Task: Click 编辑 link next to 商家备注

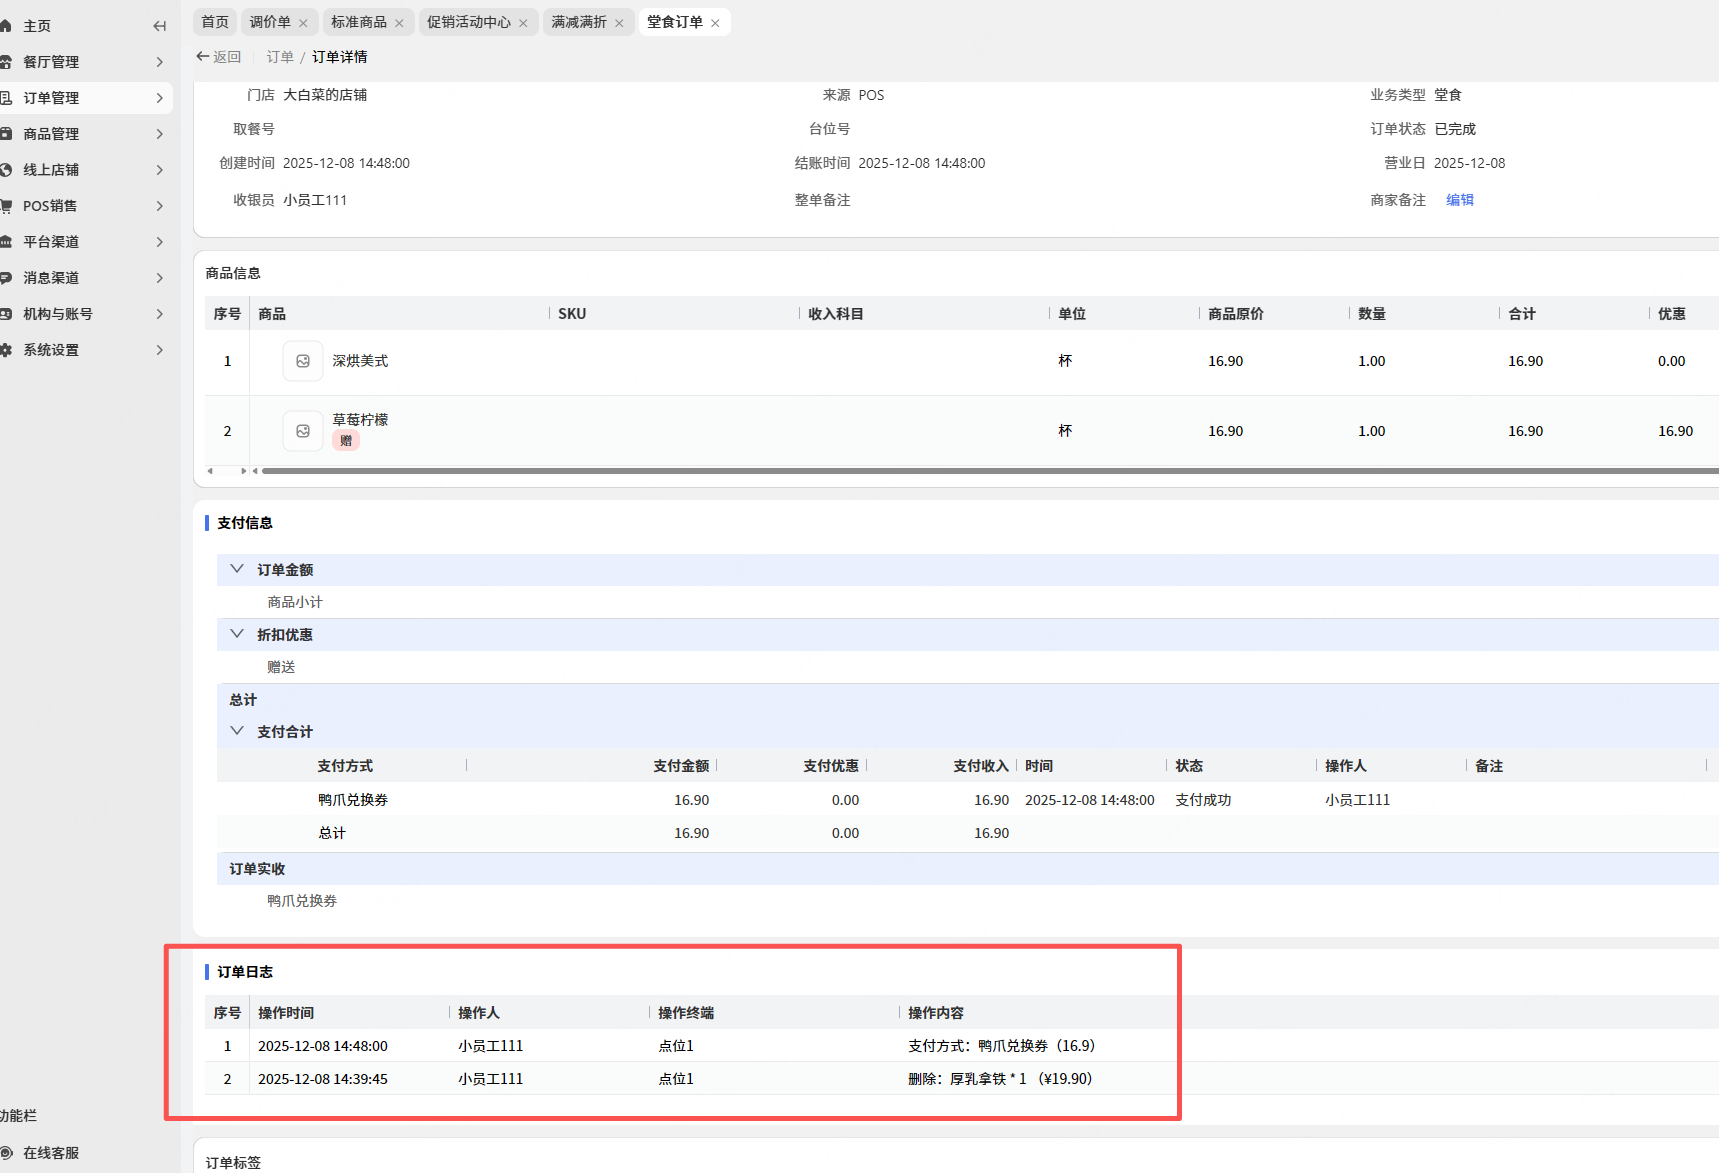Action: tap(1459, 200)
